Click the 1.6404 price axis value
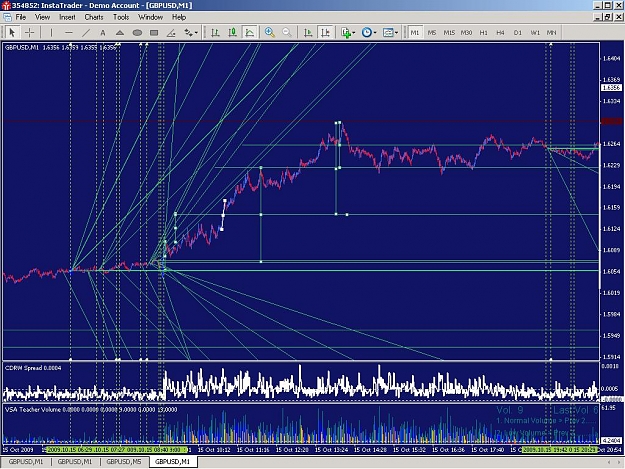625x469 pixels. point(611,59)
